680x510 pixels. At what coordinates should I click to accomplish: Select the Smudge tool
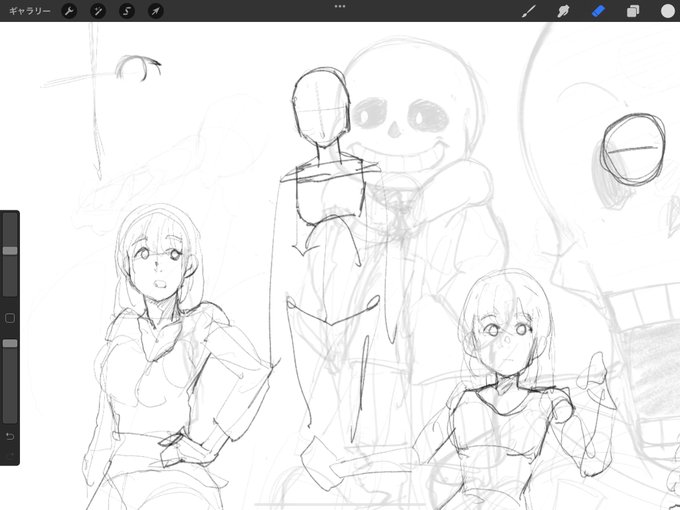[x=563, y=11]
